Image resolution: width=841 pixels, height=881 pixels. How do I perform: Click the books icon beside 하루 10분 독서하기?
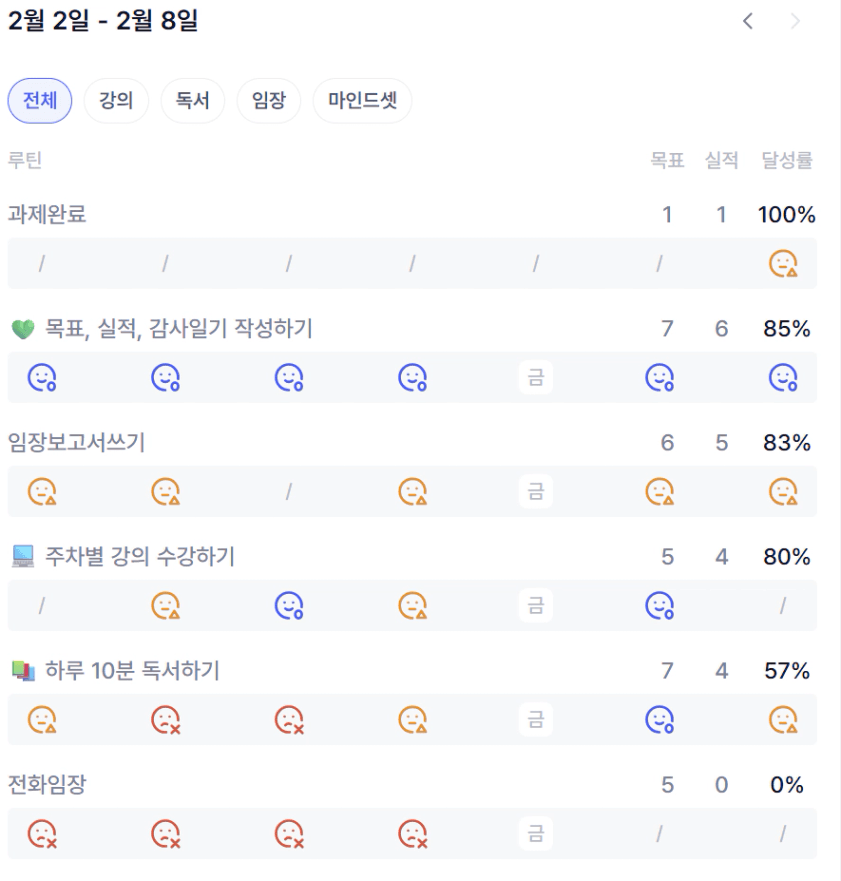coord(22,671)
